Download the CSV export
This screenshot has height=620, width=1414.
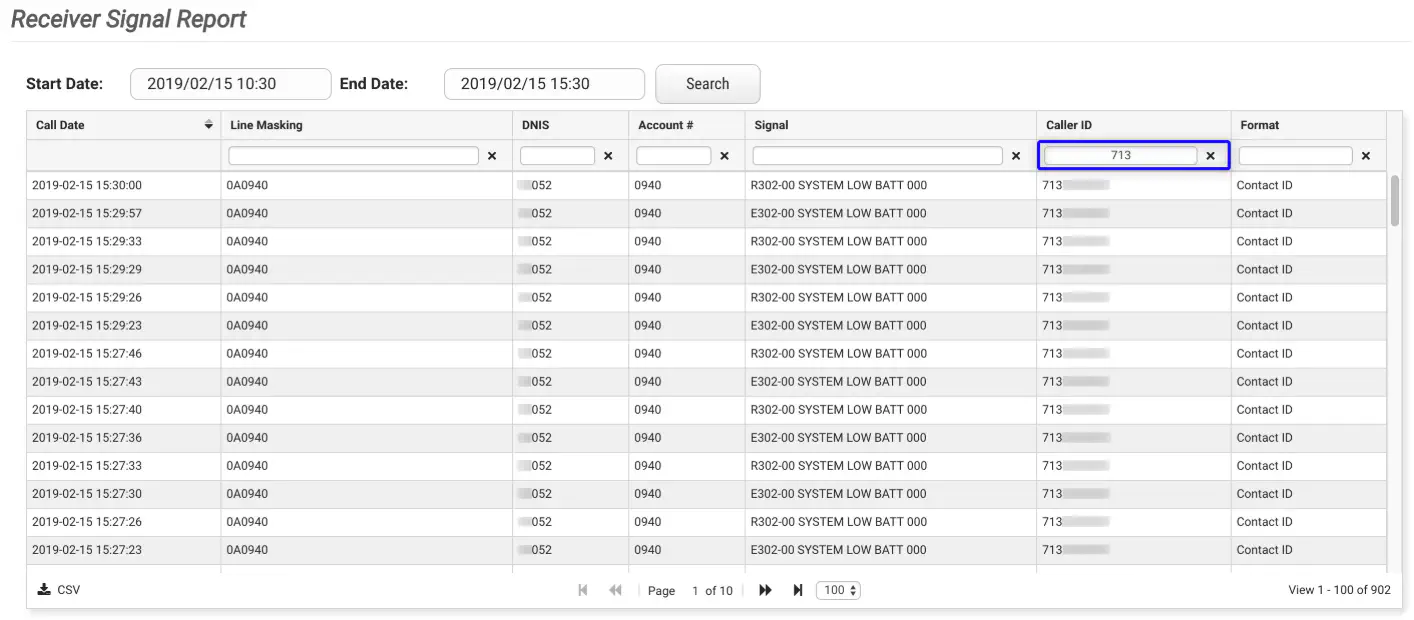59,590
